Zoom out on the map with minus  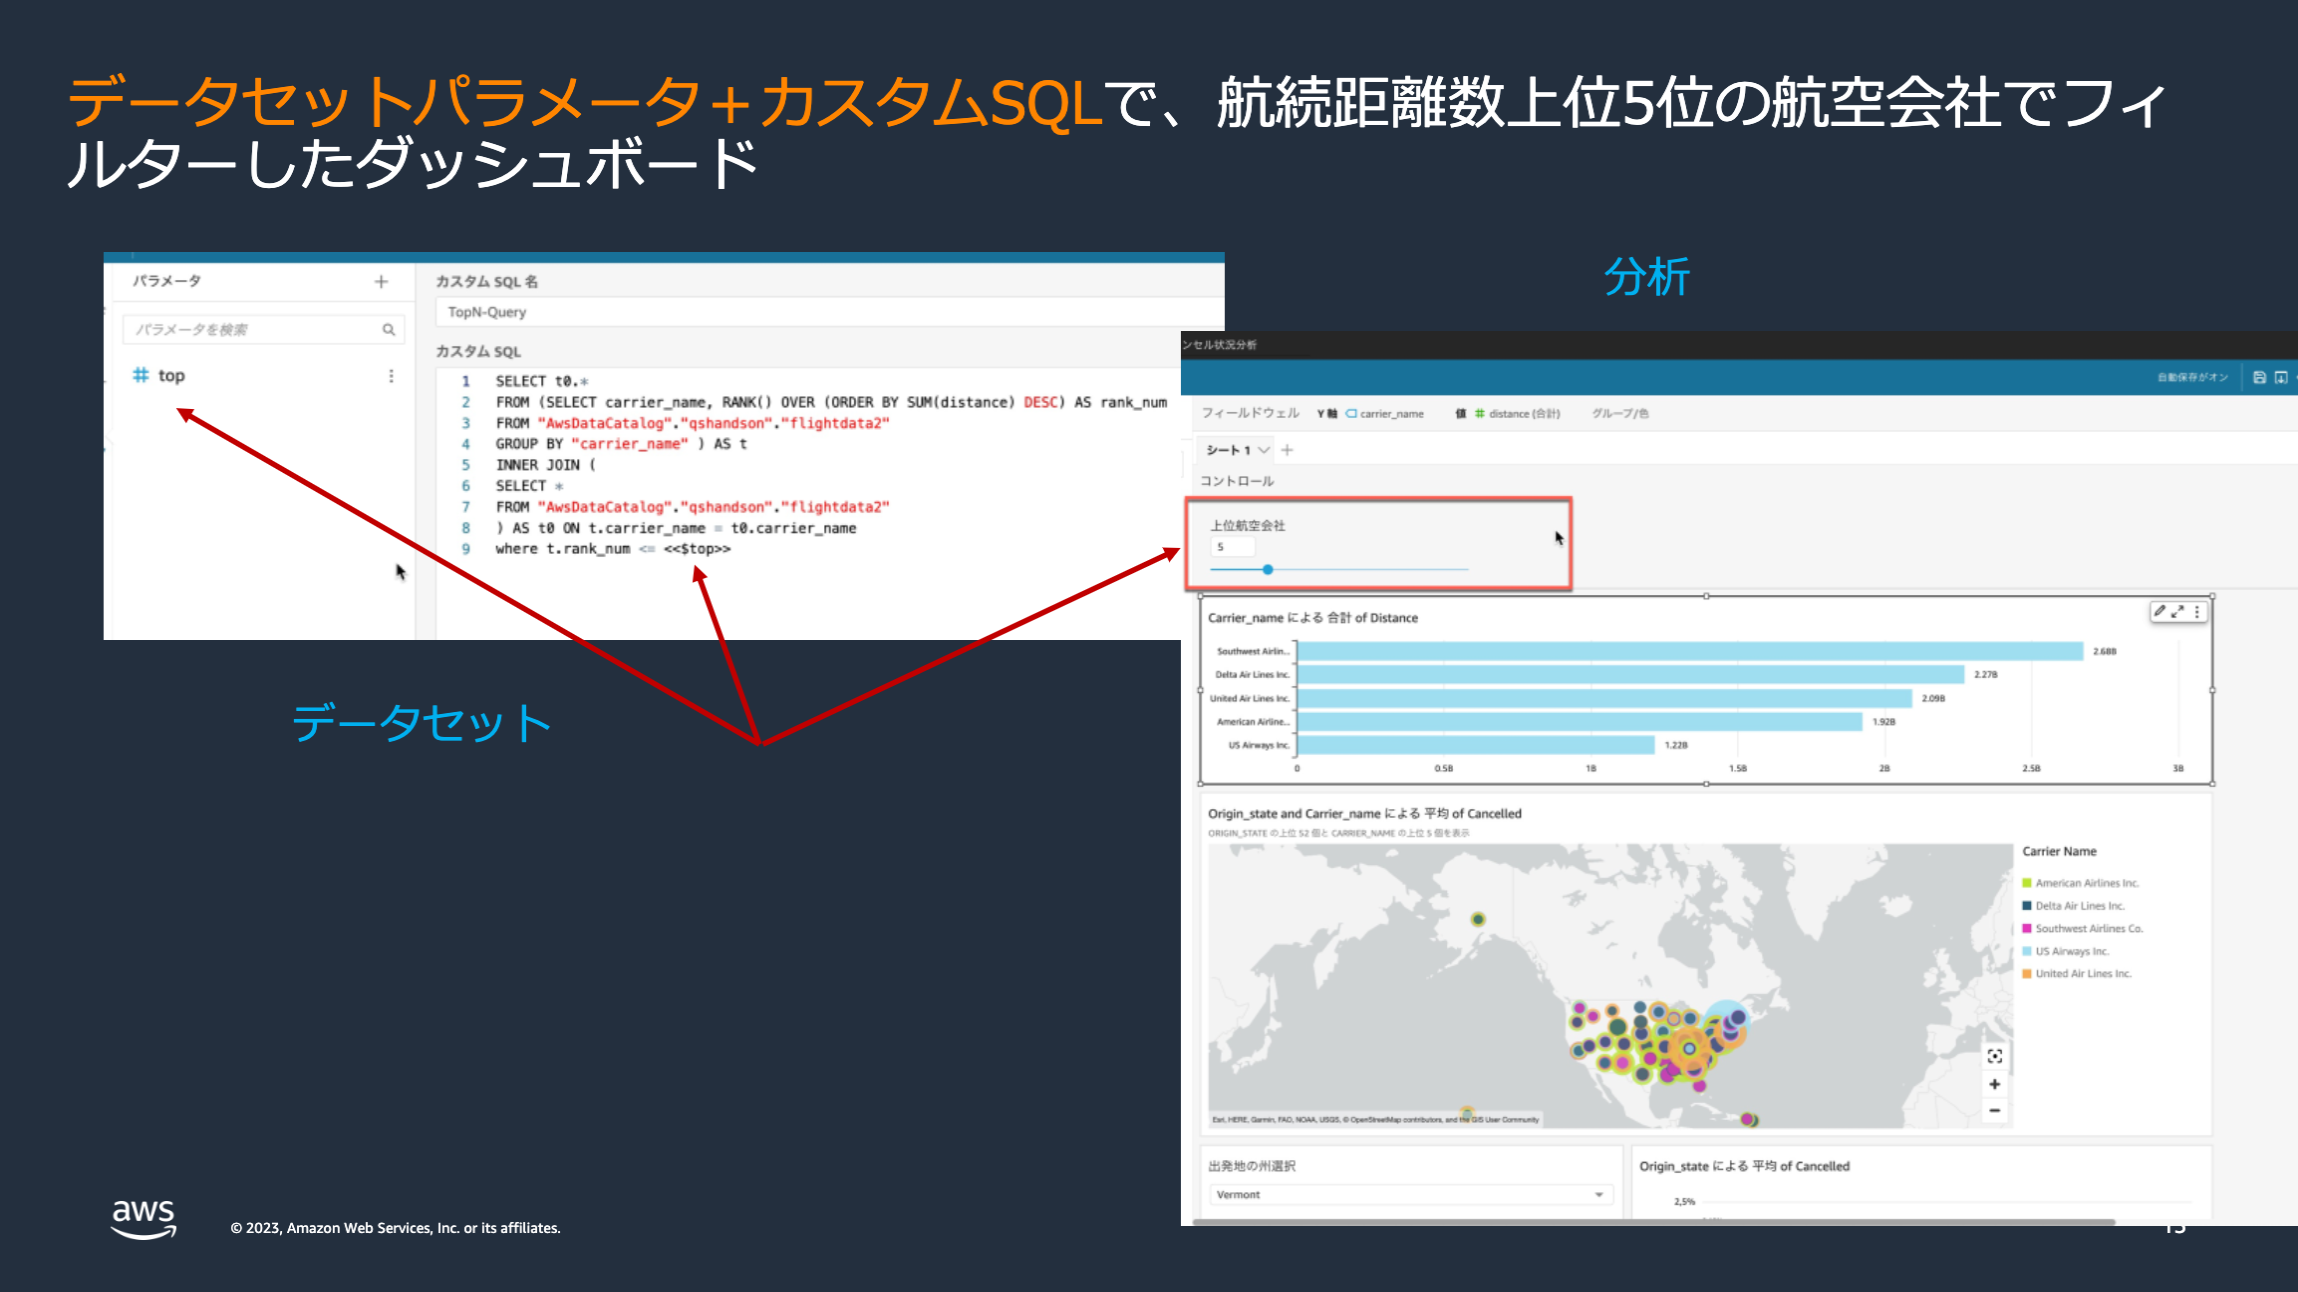[1994, 1110]
